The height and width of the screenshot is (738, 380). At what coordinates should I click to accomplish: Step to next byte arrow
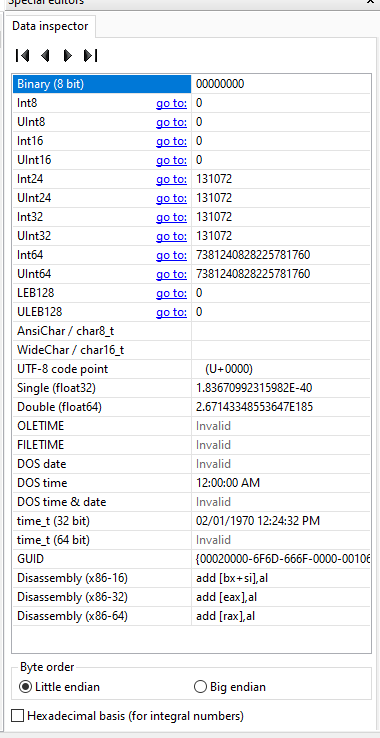point(68,56)
